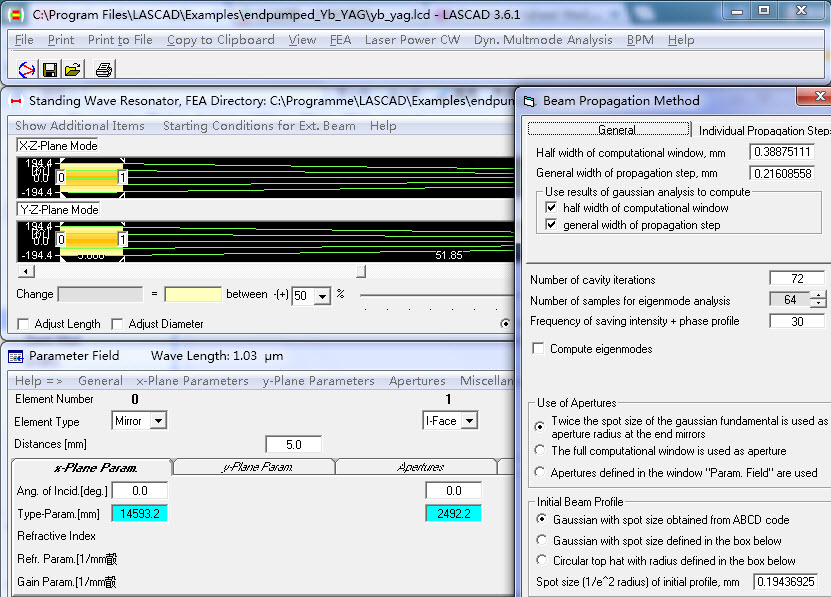Click the red LASCAD resonator toolbar icon

pyautogui.click(x=26, y=69)
